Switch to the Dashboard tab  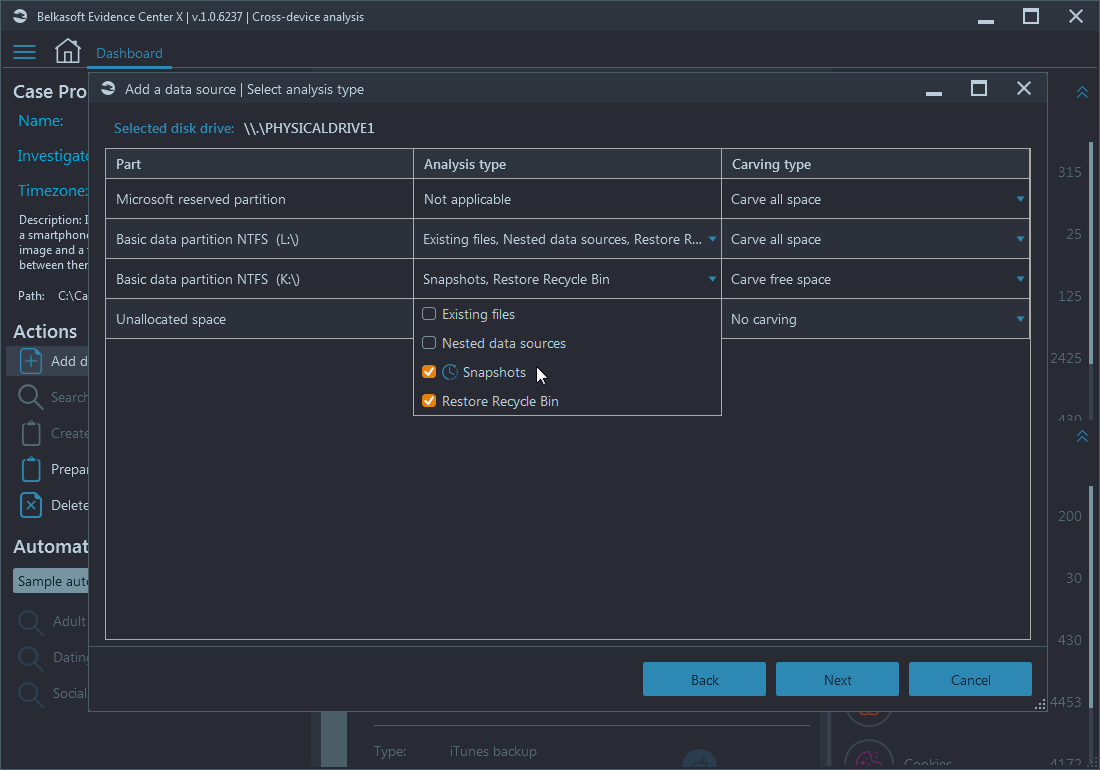point(129,53)
